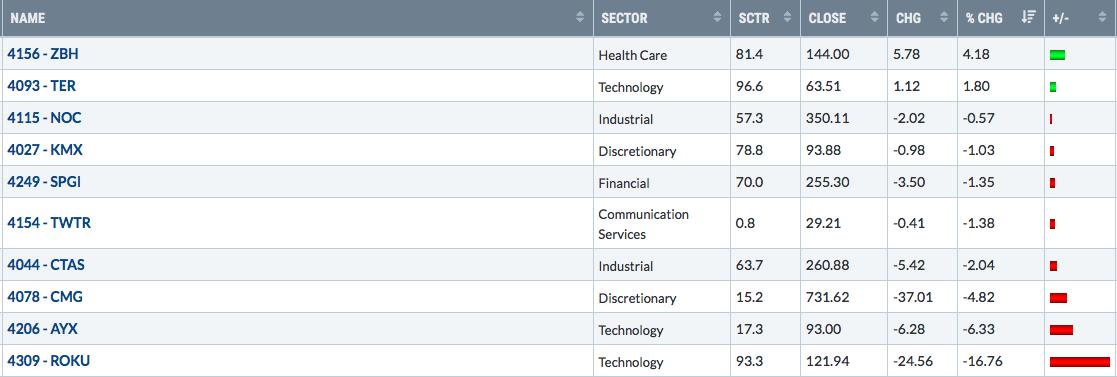Sort table by NAME column arrows
The width and height of the screenshot is (1117, 377).
click(x=580, y=18)
